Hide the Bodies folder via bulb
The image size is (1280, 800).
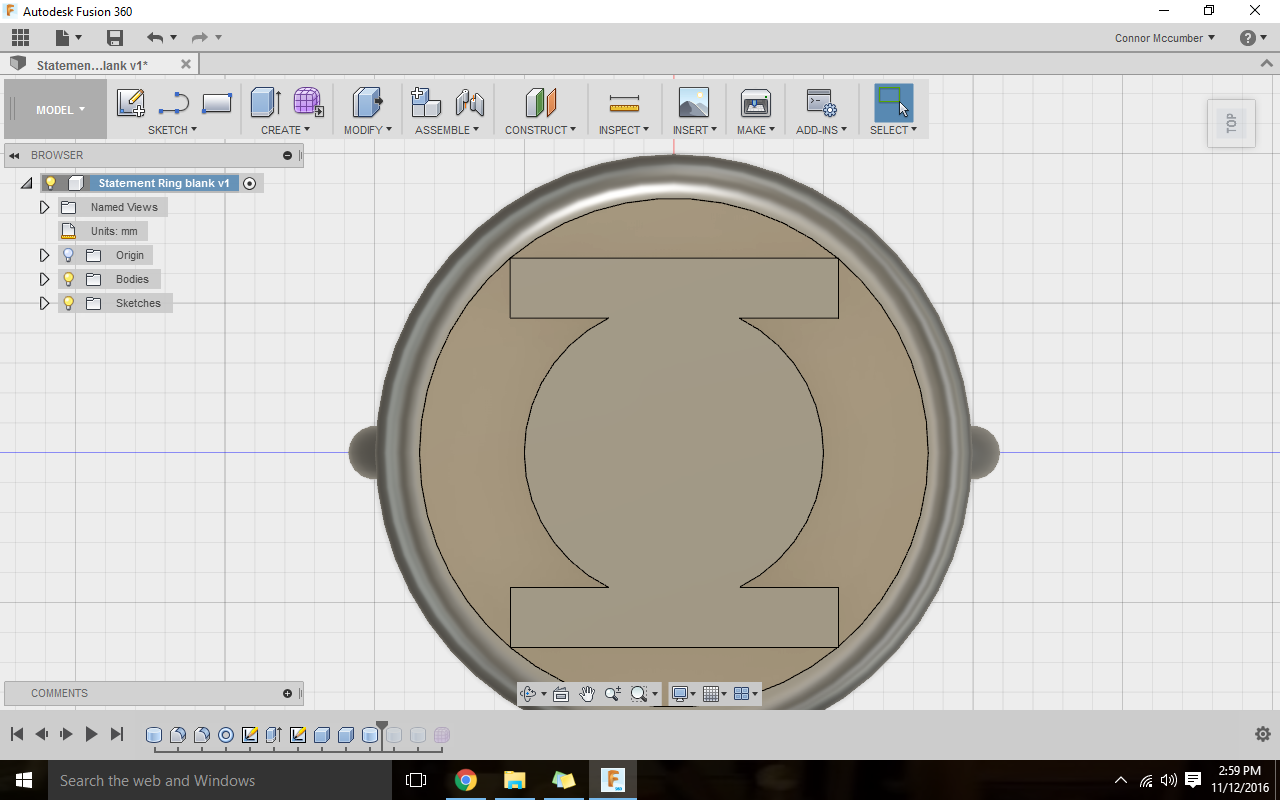click(x=68, y=279)
